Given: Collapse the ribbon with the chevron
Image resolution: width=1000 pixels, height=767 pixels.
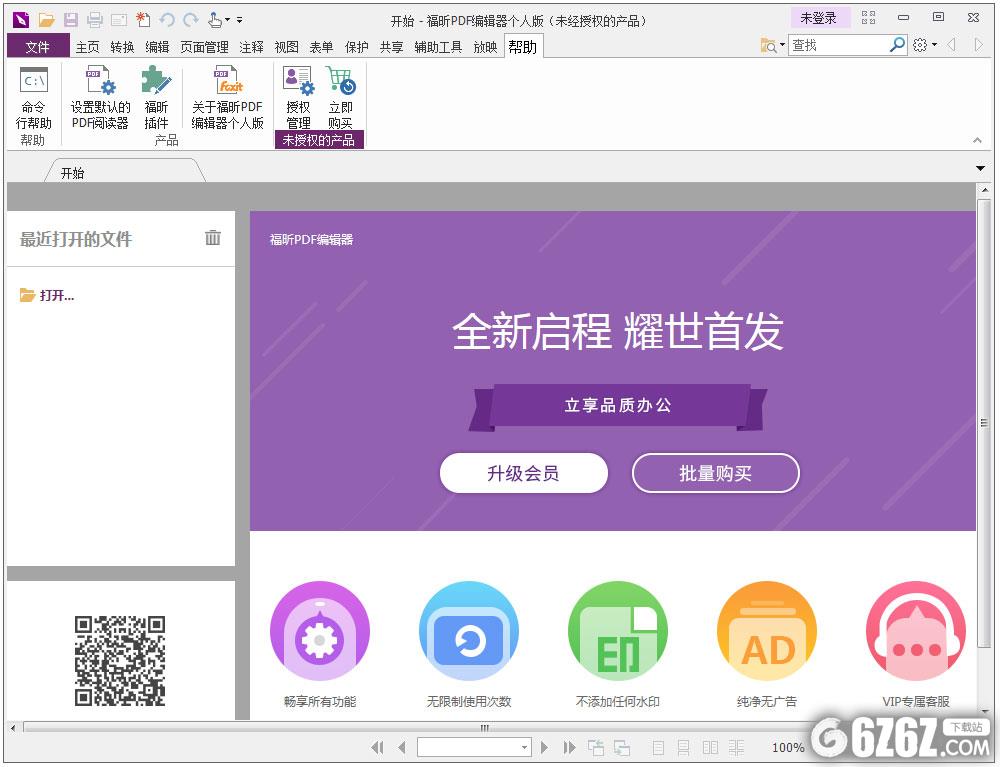Looking at the screenshot, I should (977, 140).
